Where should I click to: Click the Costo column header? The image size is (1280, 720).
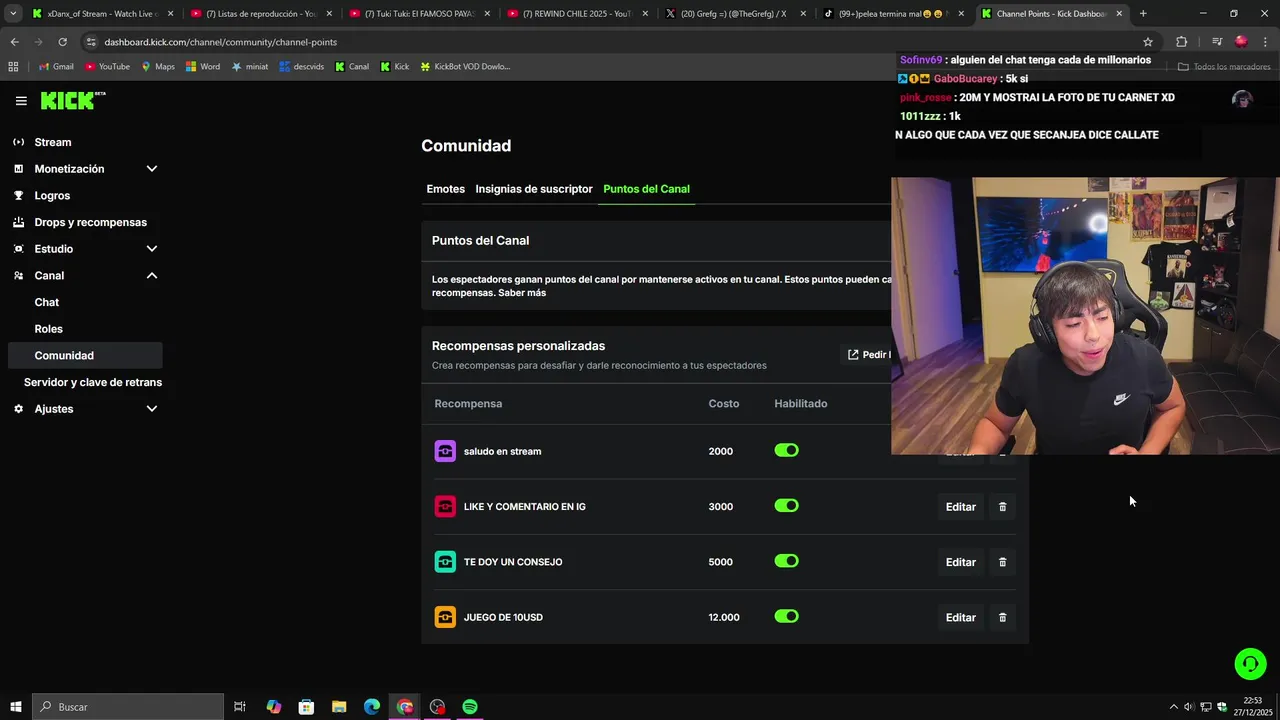[x=724, y=404]
